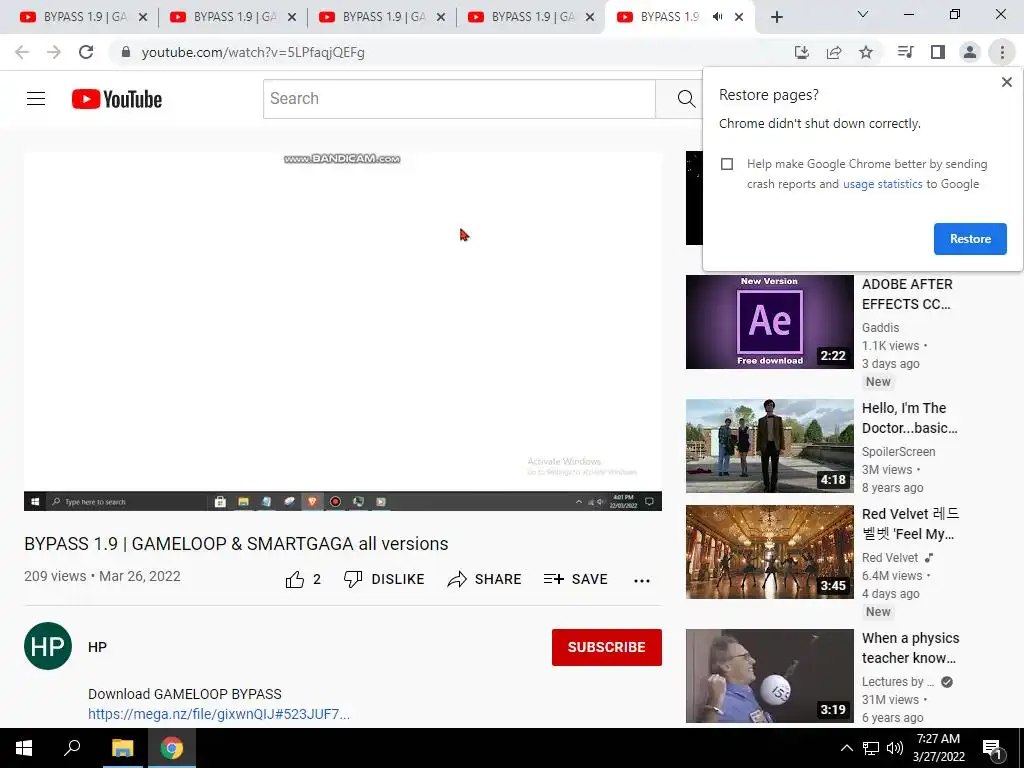Open the taskbar clock and date
Image resolution: width=1024 pixels, height=768 pixels.
tap(938, 748)
